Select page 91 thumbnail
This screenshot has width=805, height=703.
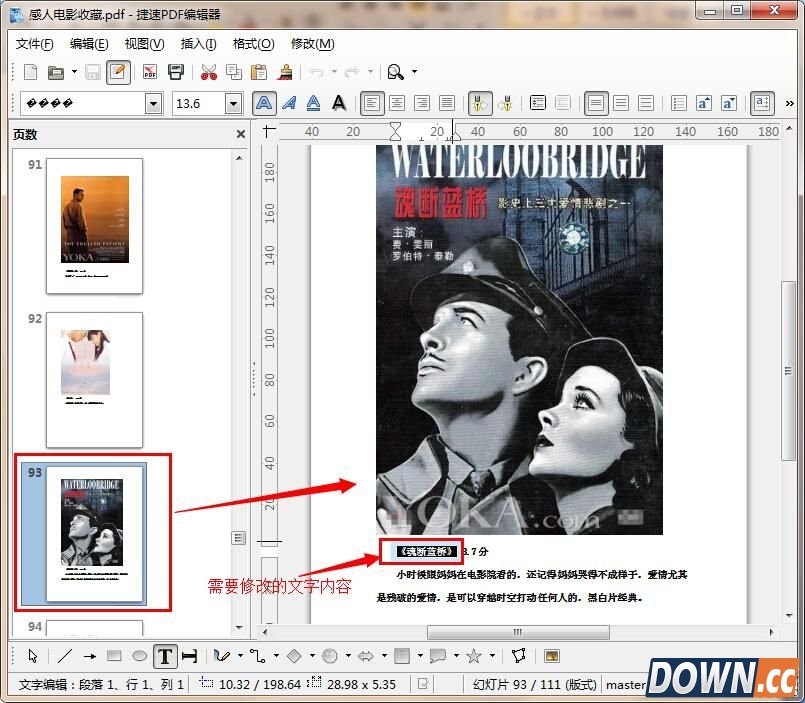tap(95, 225)
